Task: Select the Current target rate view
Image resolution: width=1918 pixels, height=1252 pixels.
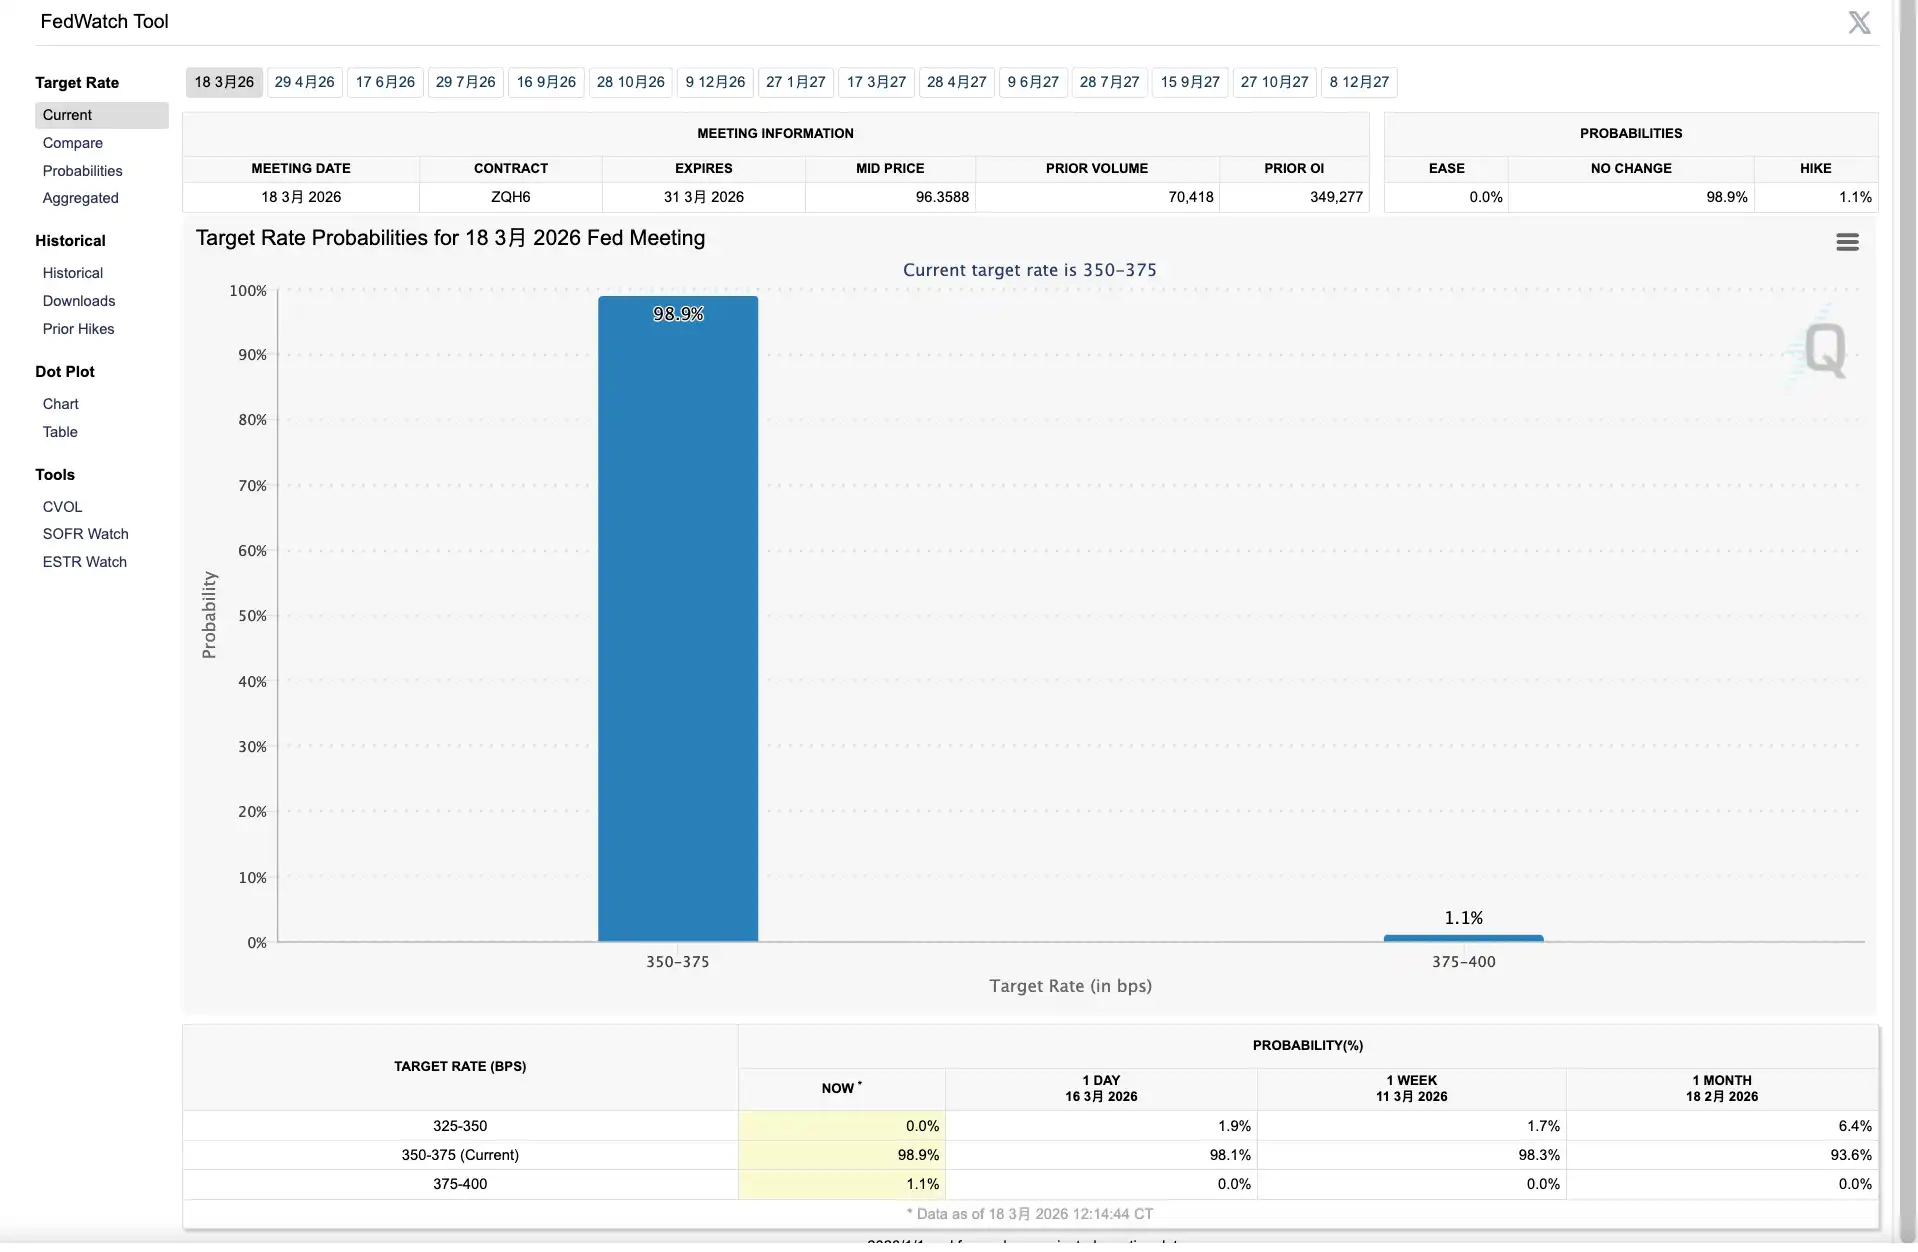Action: (67, 115)
